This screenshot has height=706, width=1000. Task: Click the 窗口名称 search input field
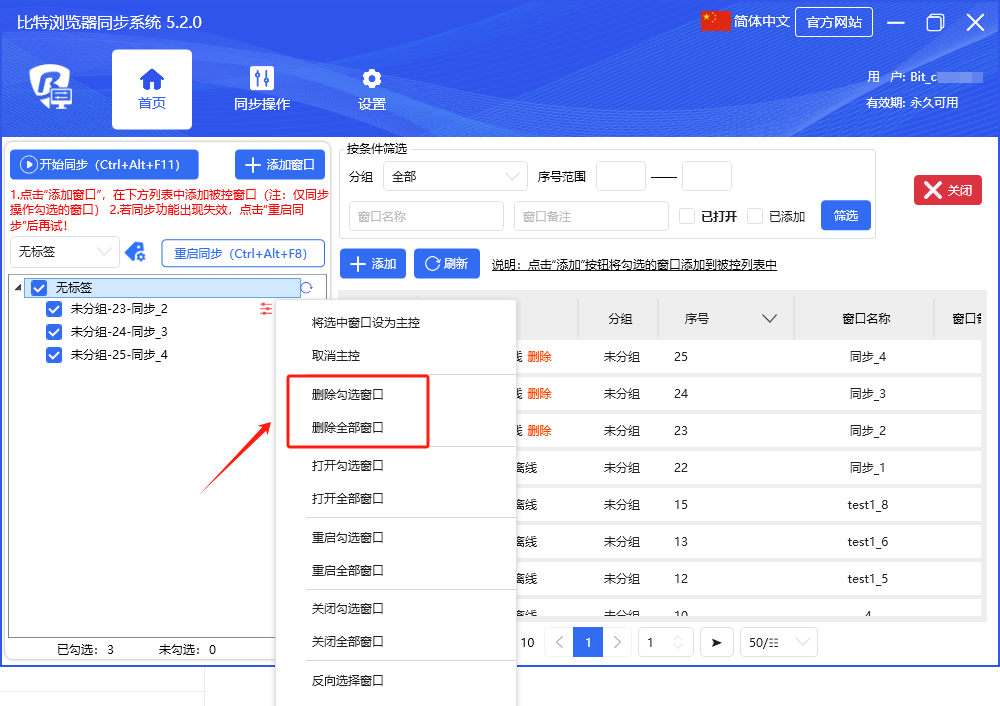point(427,216)
